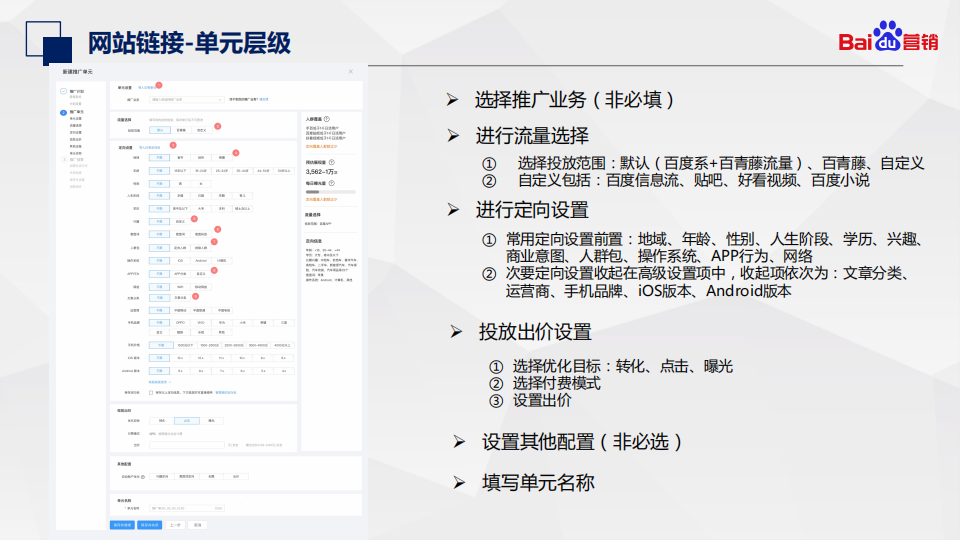960x540 pixels.
Task: Choose Android in the 操作系统 row
Action: [201, 261]
